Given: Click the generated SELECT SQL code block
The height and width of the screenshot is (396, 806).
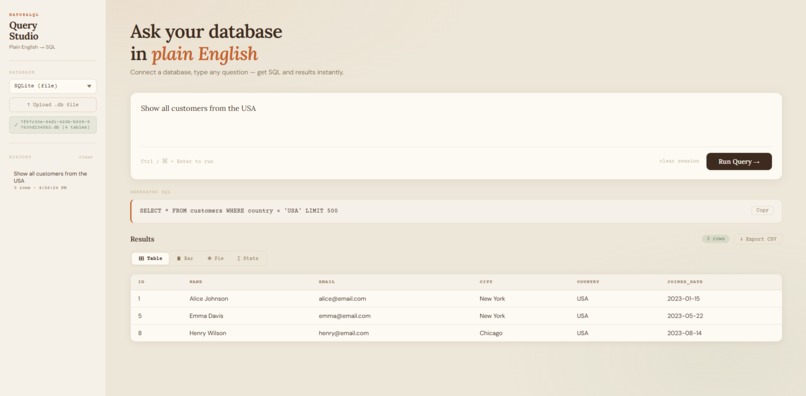Looking at the screenshot, I should coord(456,211).
